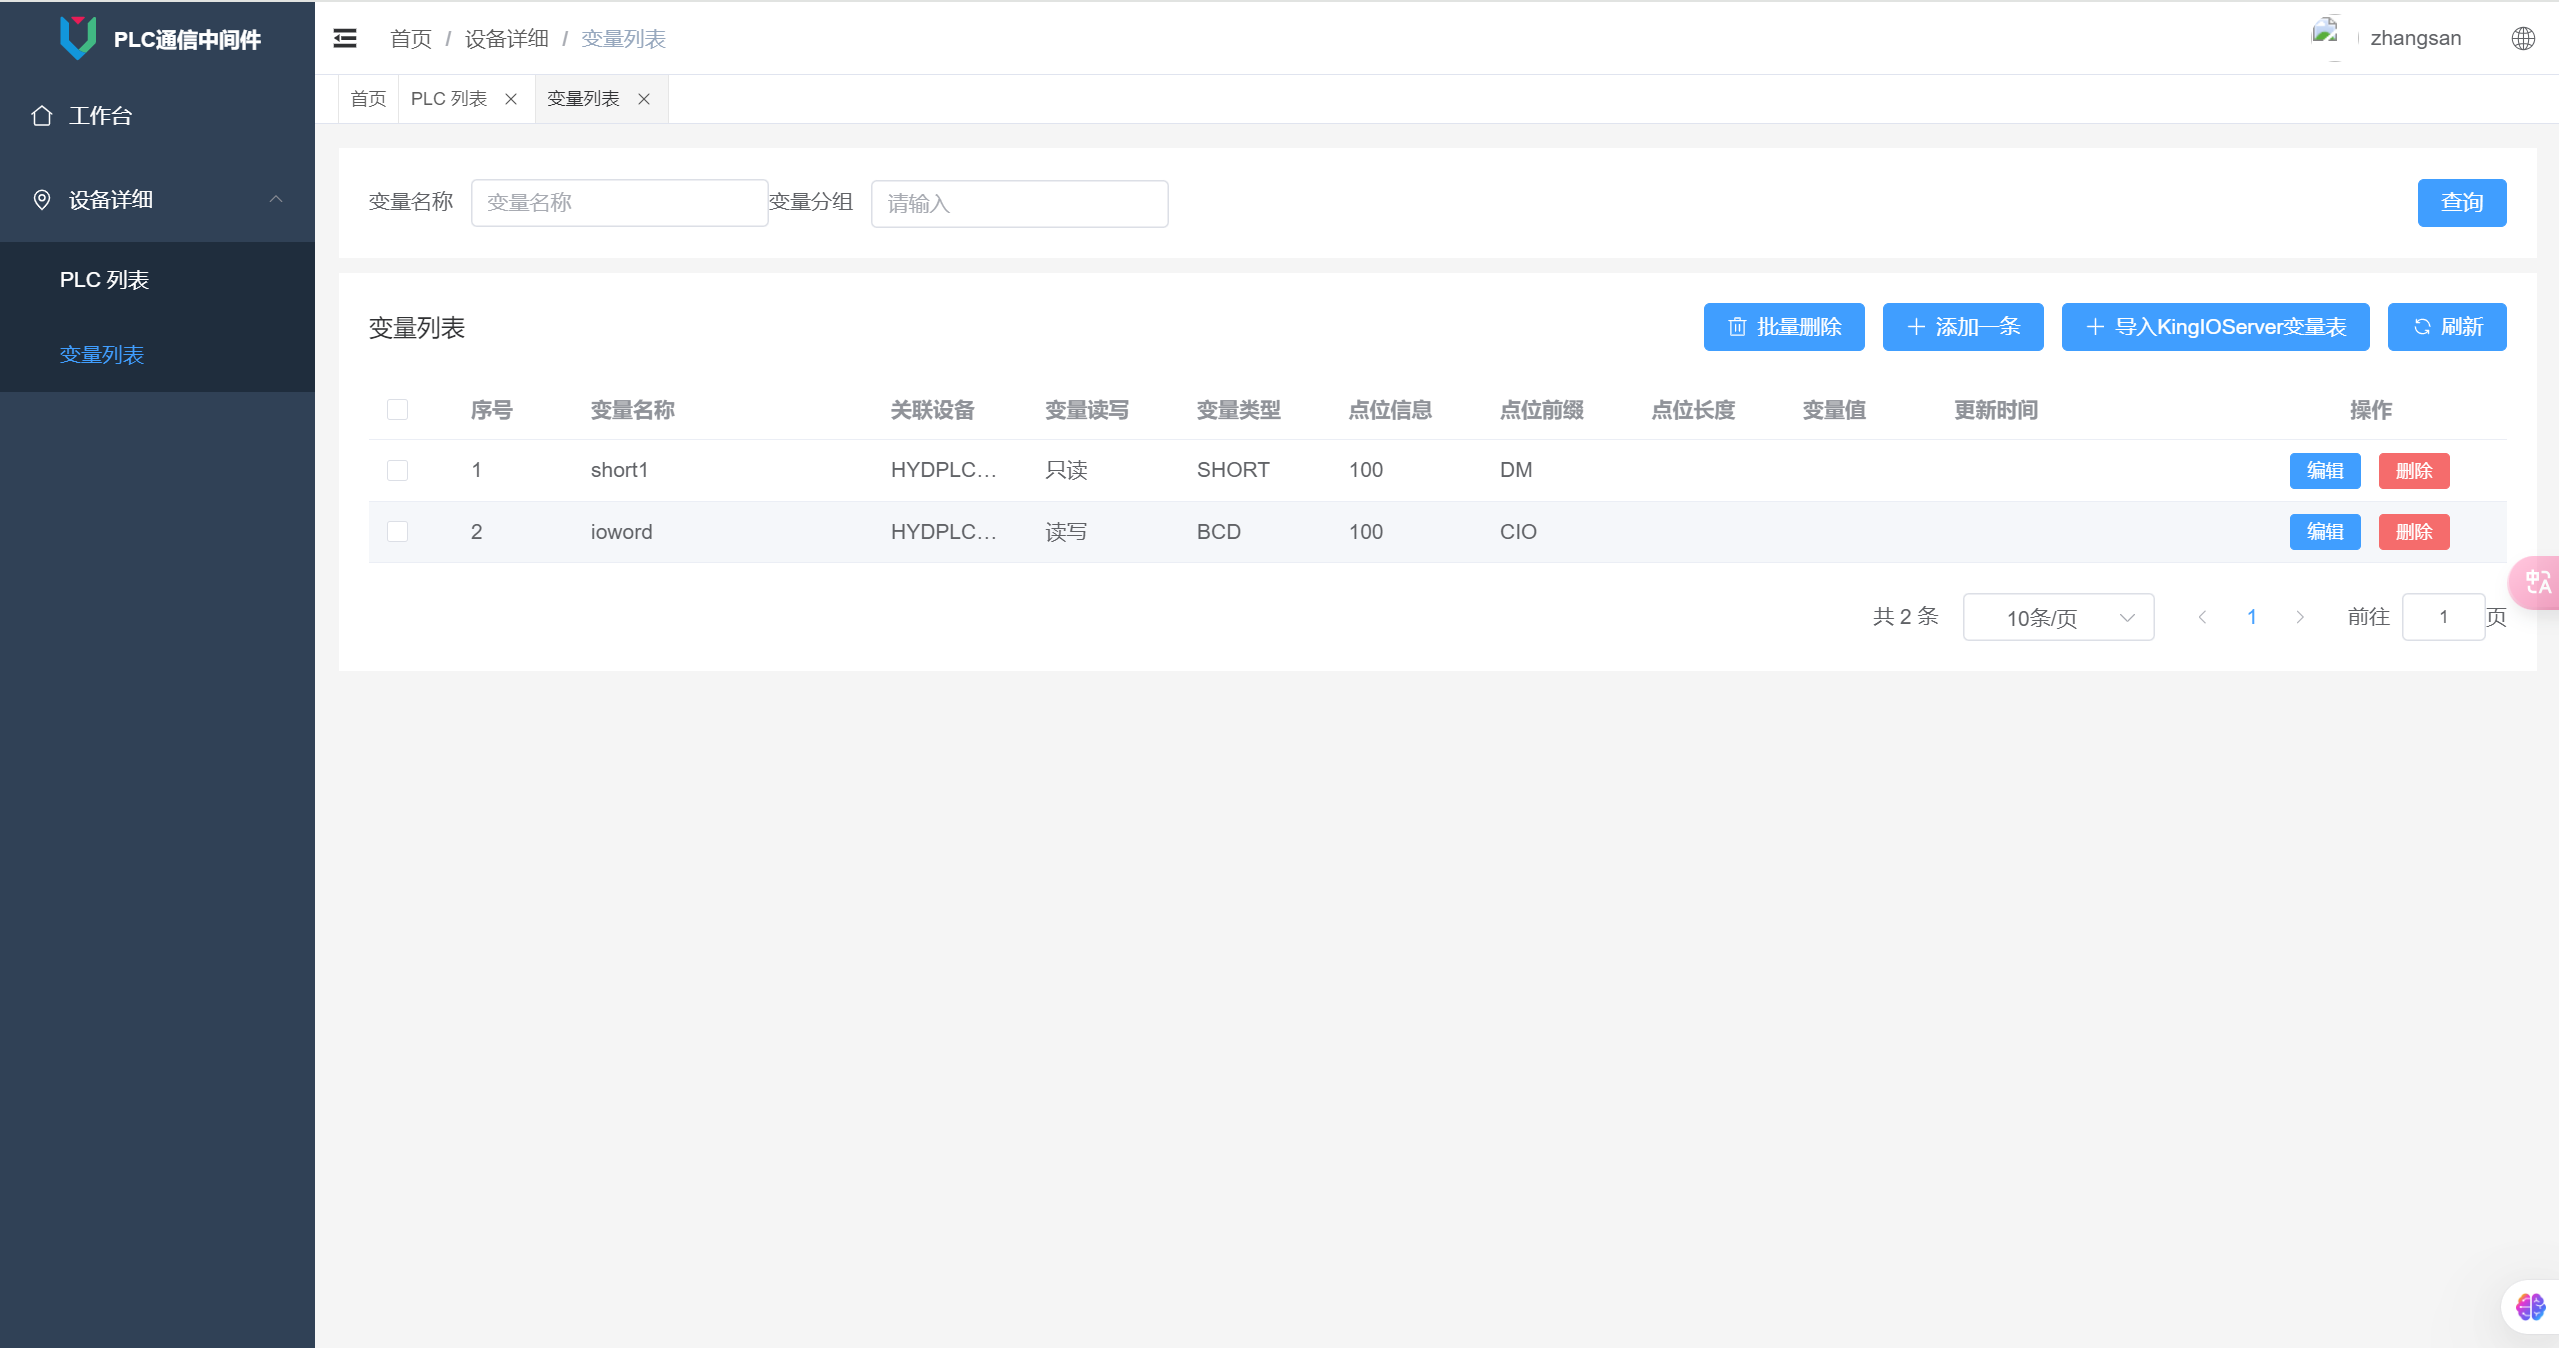Open the 10条/页 page size dropdown
The width and height of the screenshot is (2559, 1348).
(2058, 618)
